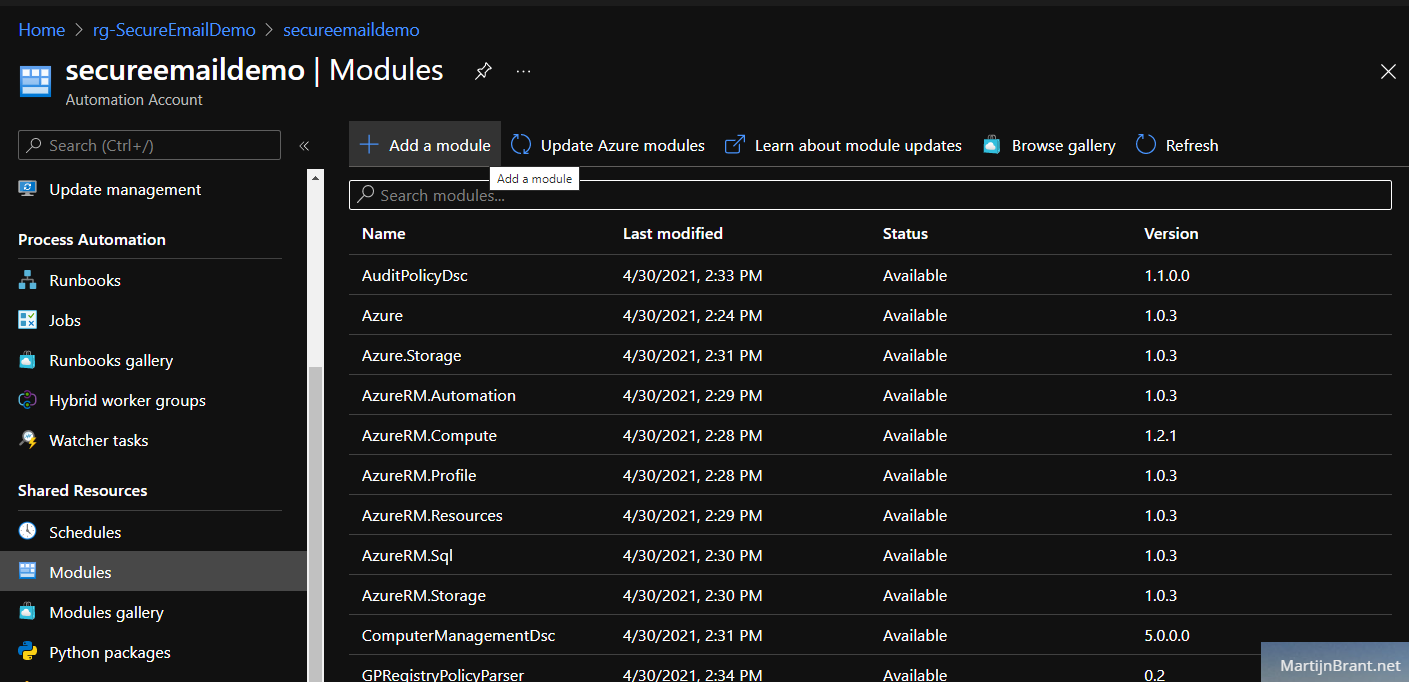This screenshot has width=1409, height=682.
Task: Click Update Azure modules button label
Action: coord(623,145)
